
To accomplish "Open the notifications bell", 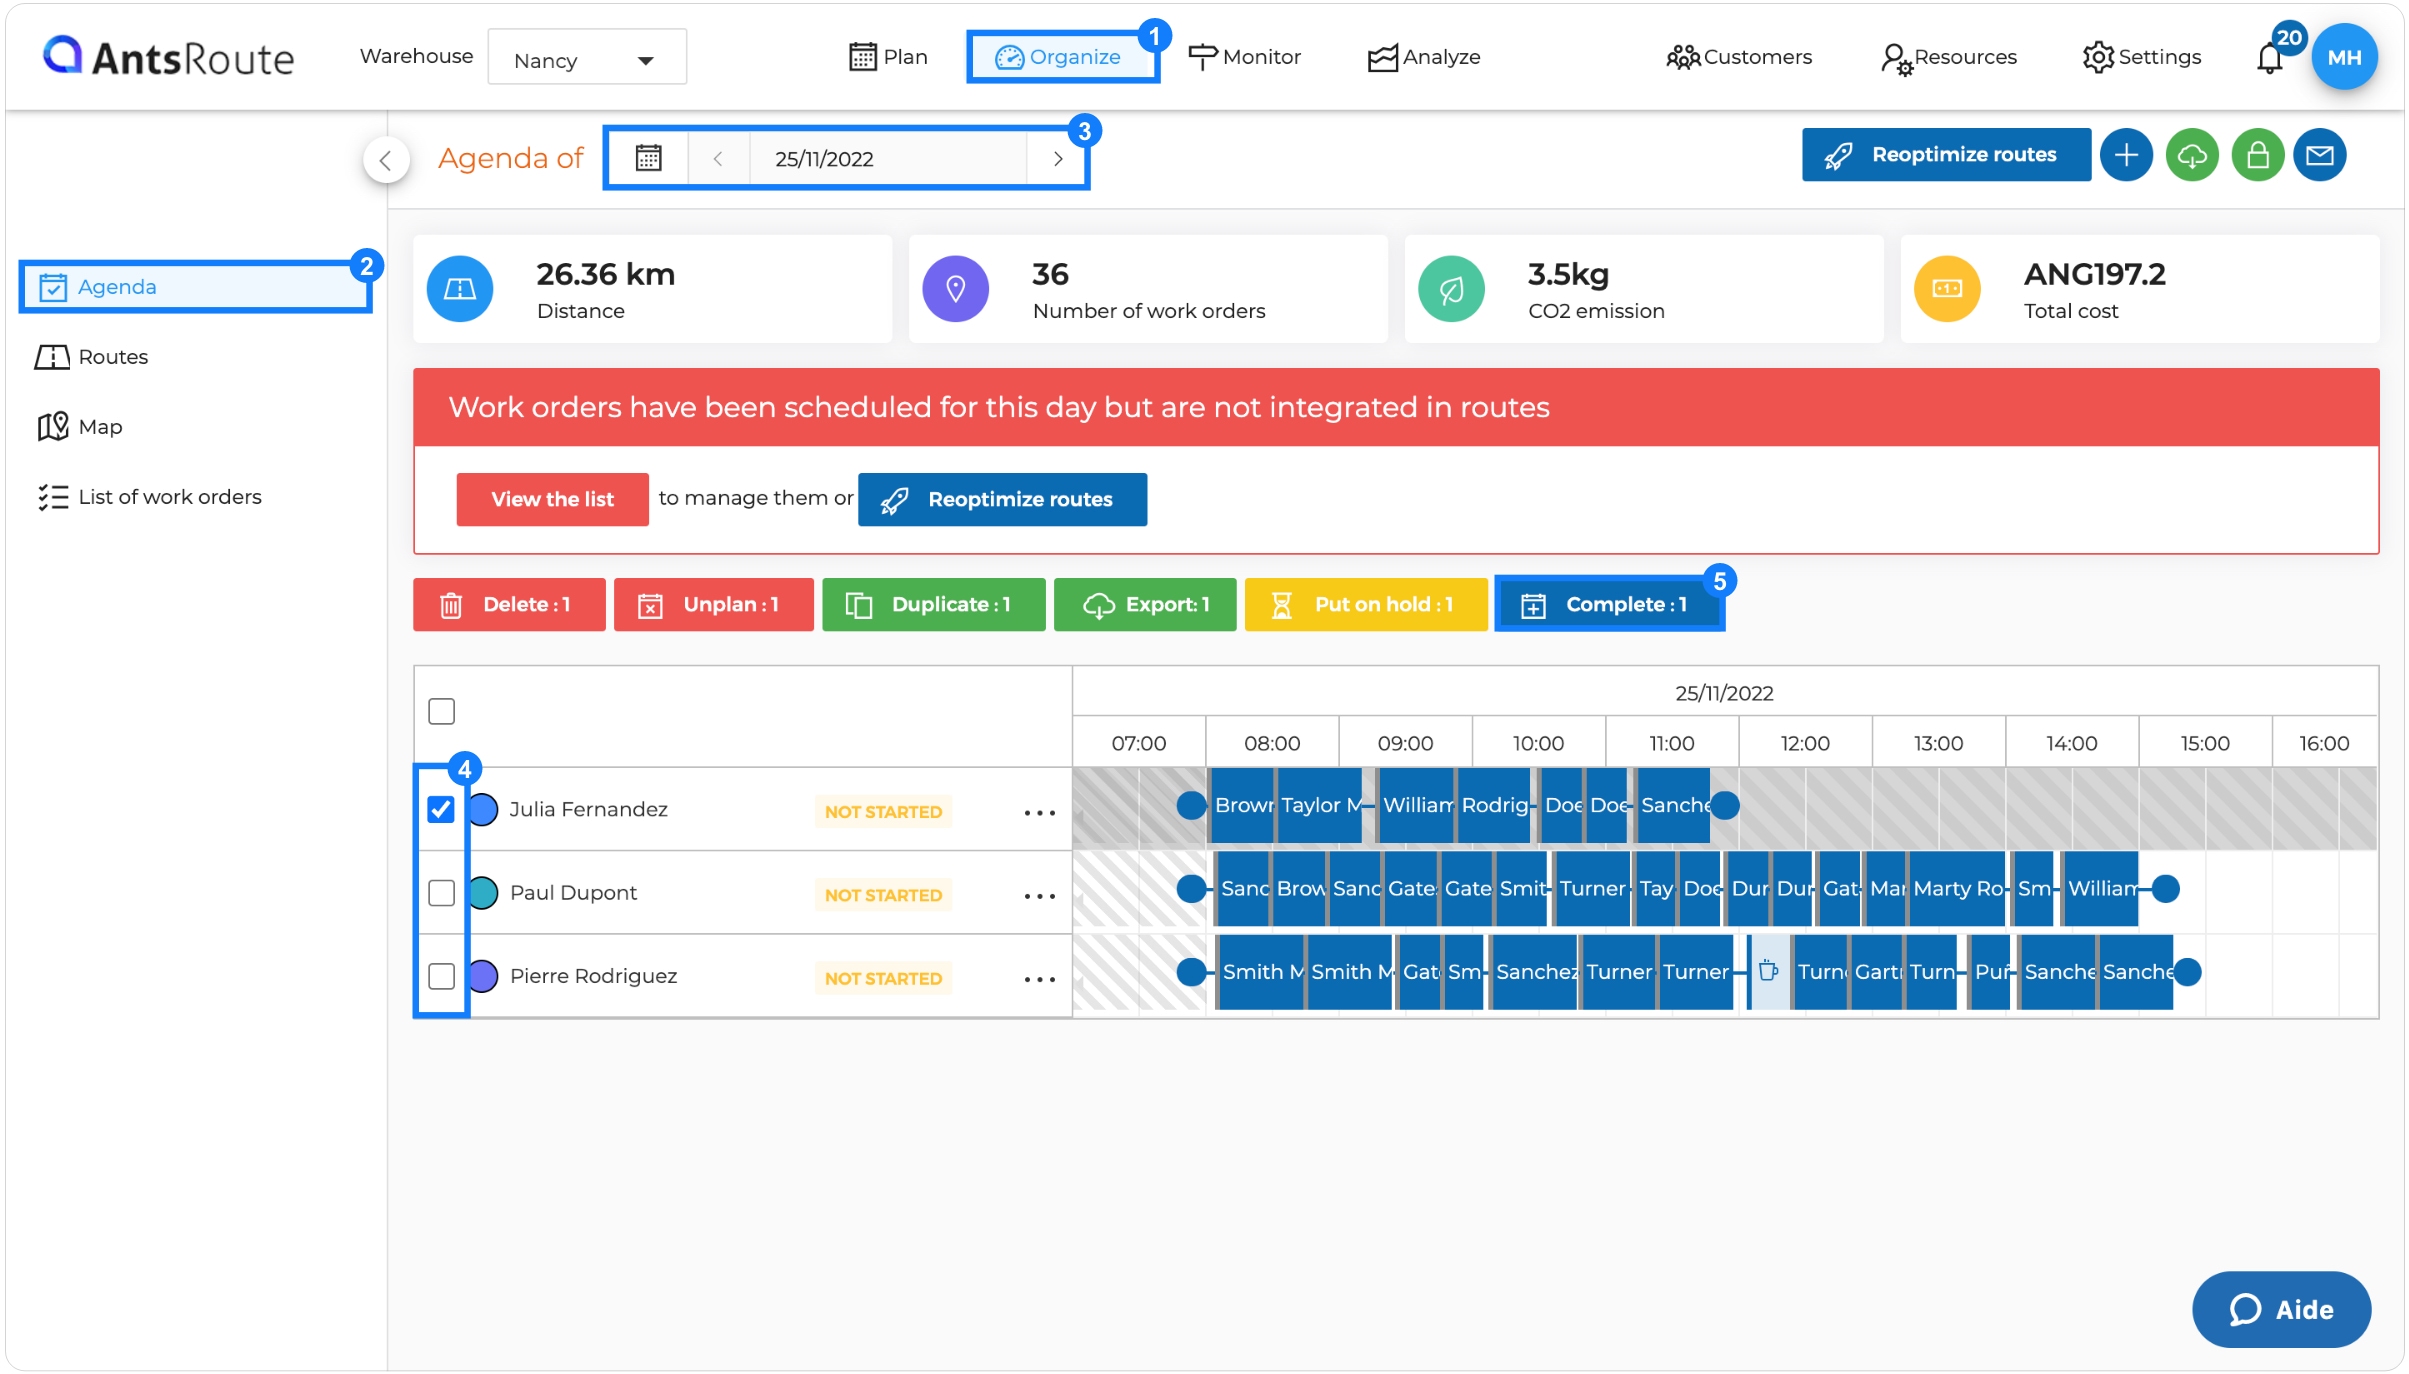I will [2271, 58].
